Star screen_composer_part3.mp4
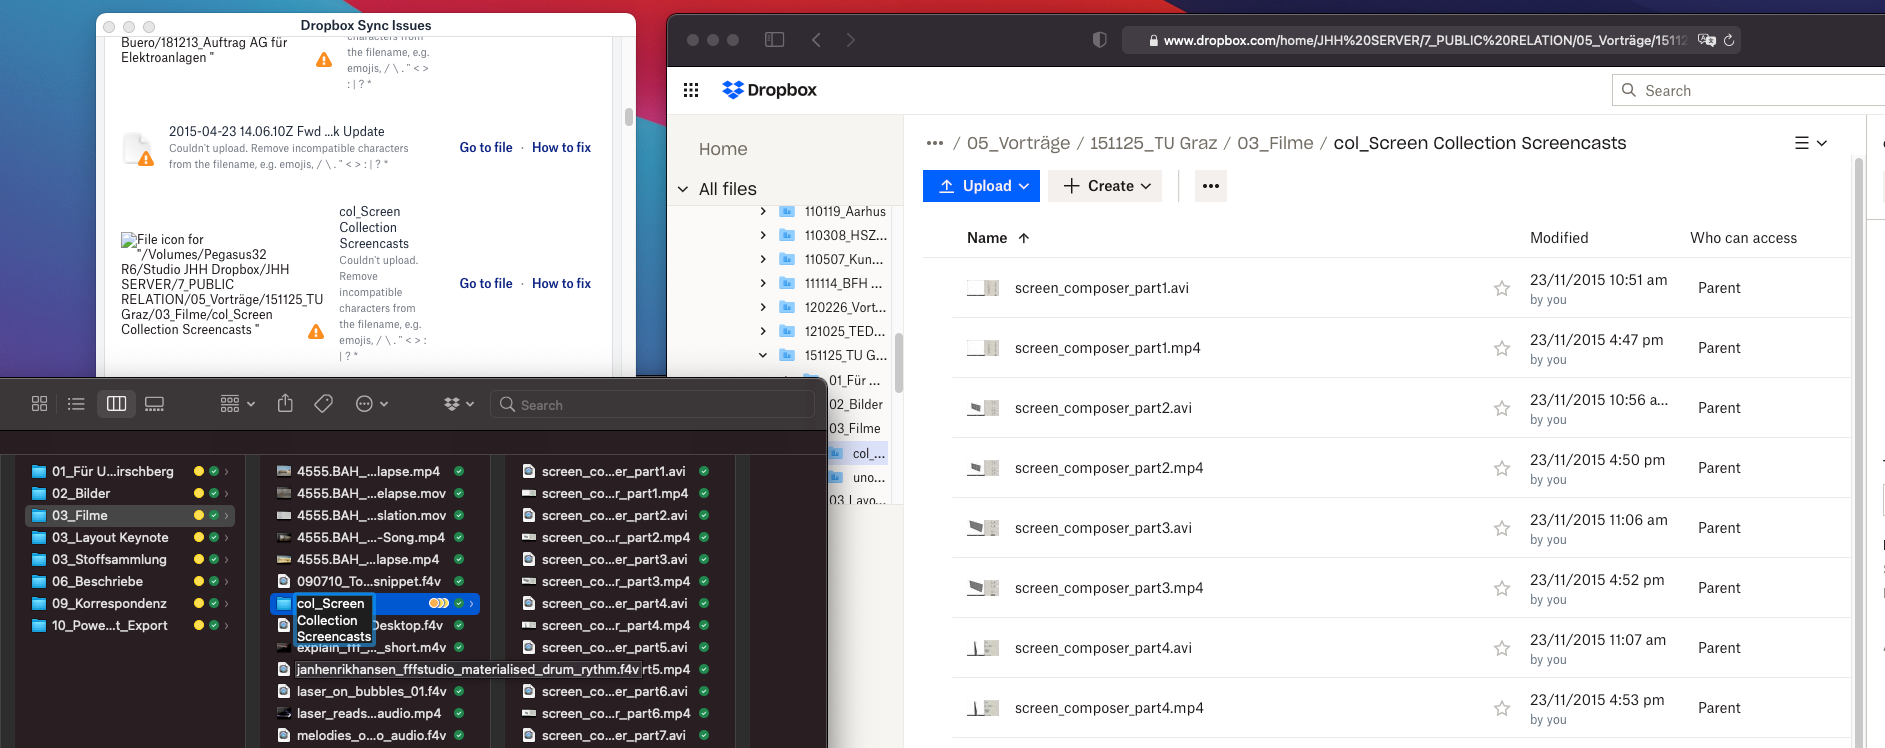This screenshot has height=748, width=1885. 1501,588
